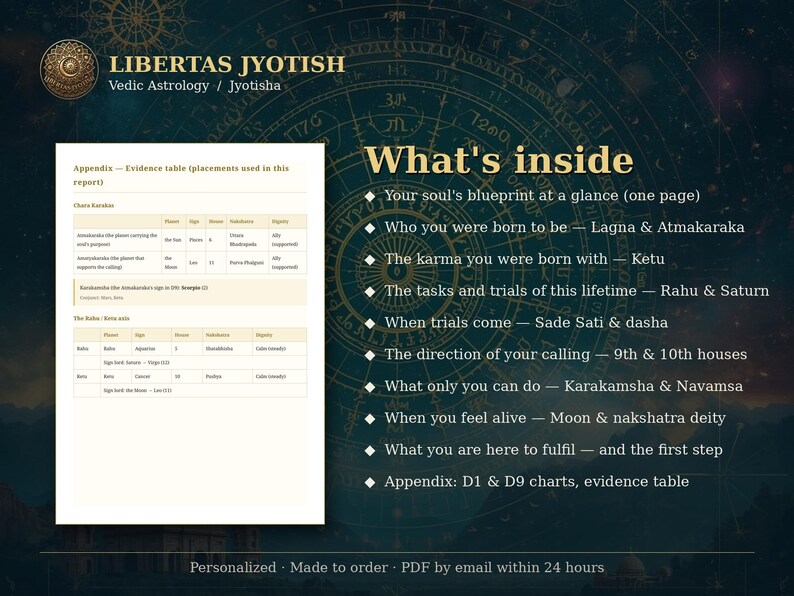The width and height of the screenshot is (794, 596).
Task: Click the diamond bullet beside Rahu & Saturn line
Action: click(370, 292)
